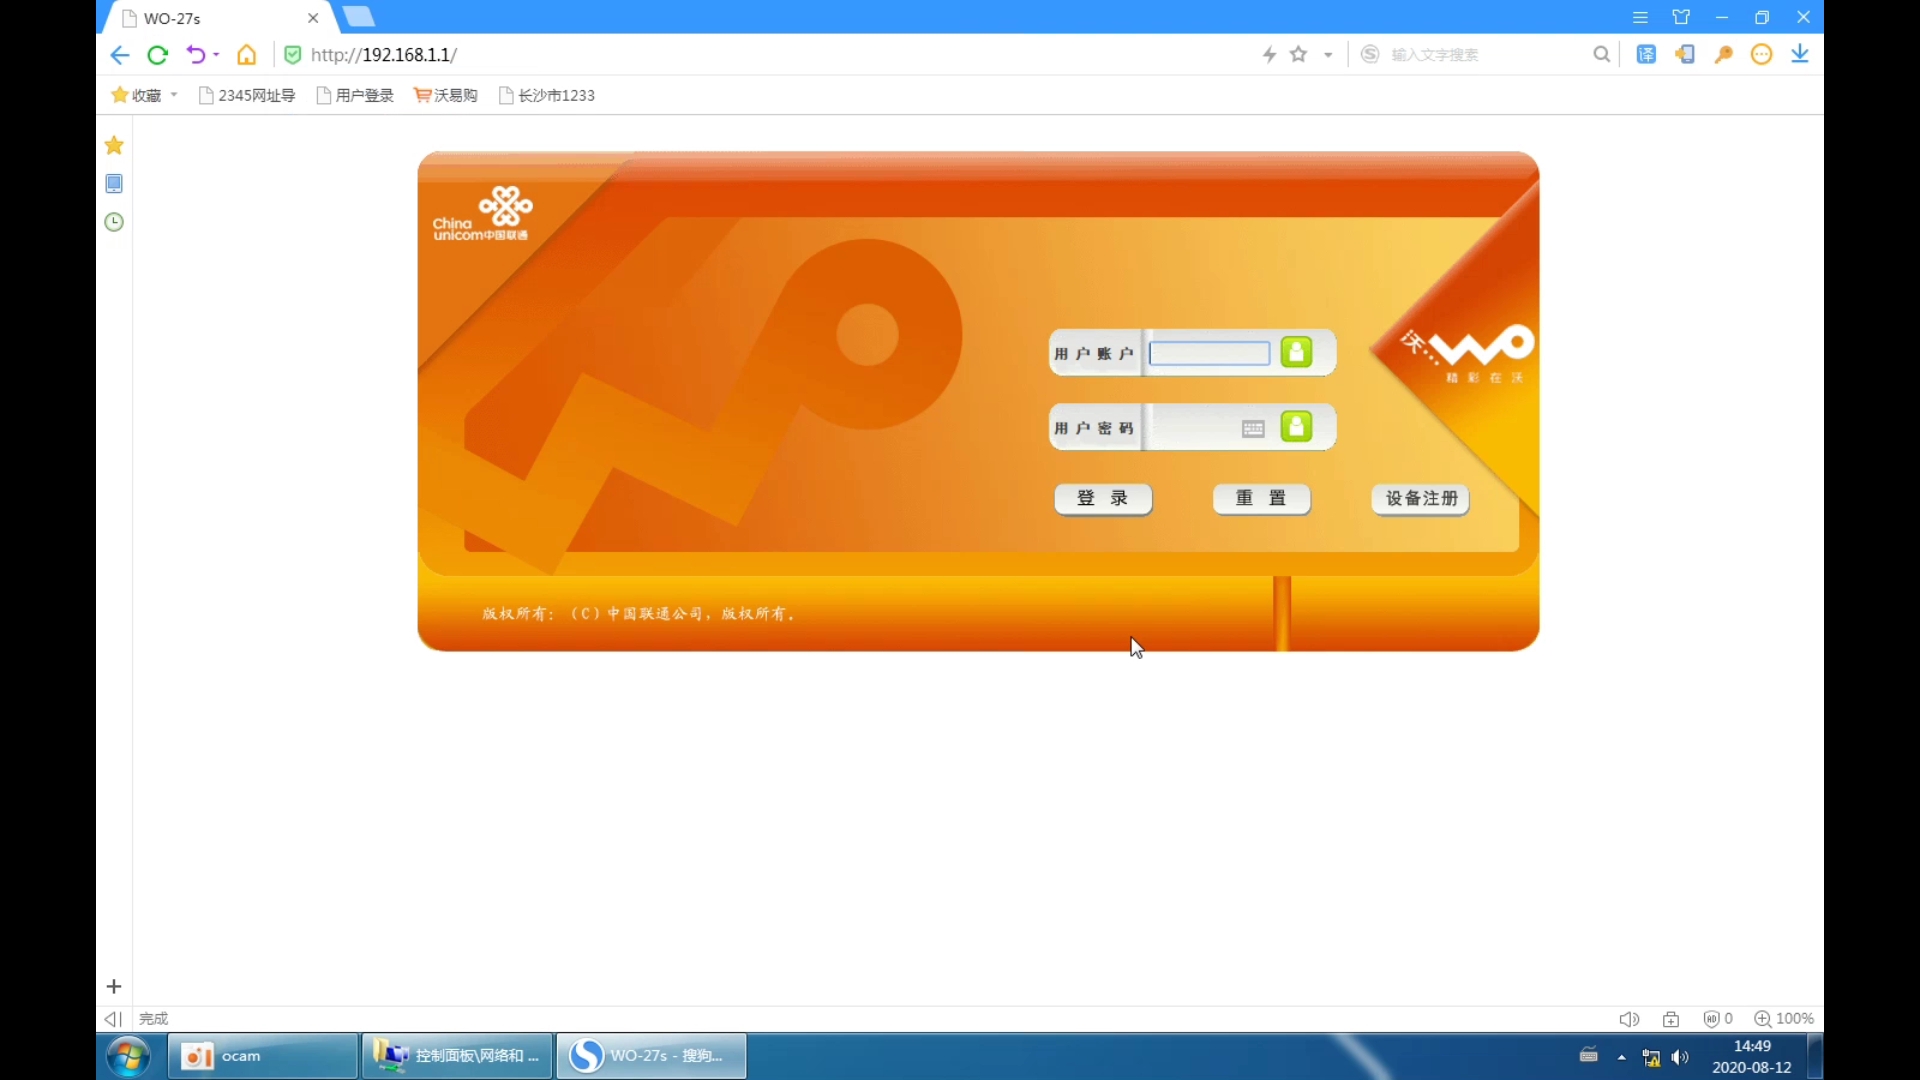
Task: Open the 用户登录 bookmark
Action: (355, 95)
